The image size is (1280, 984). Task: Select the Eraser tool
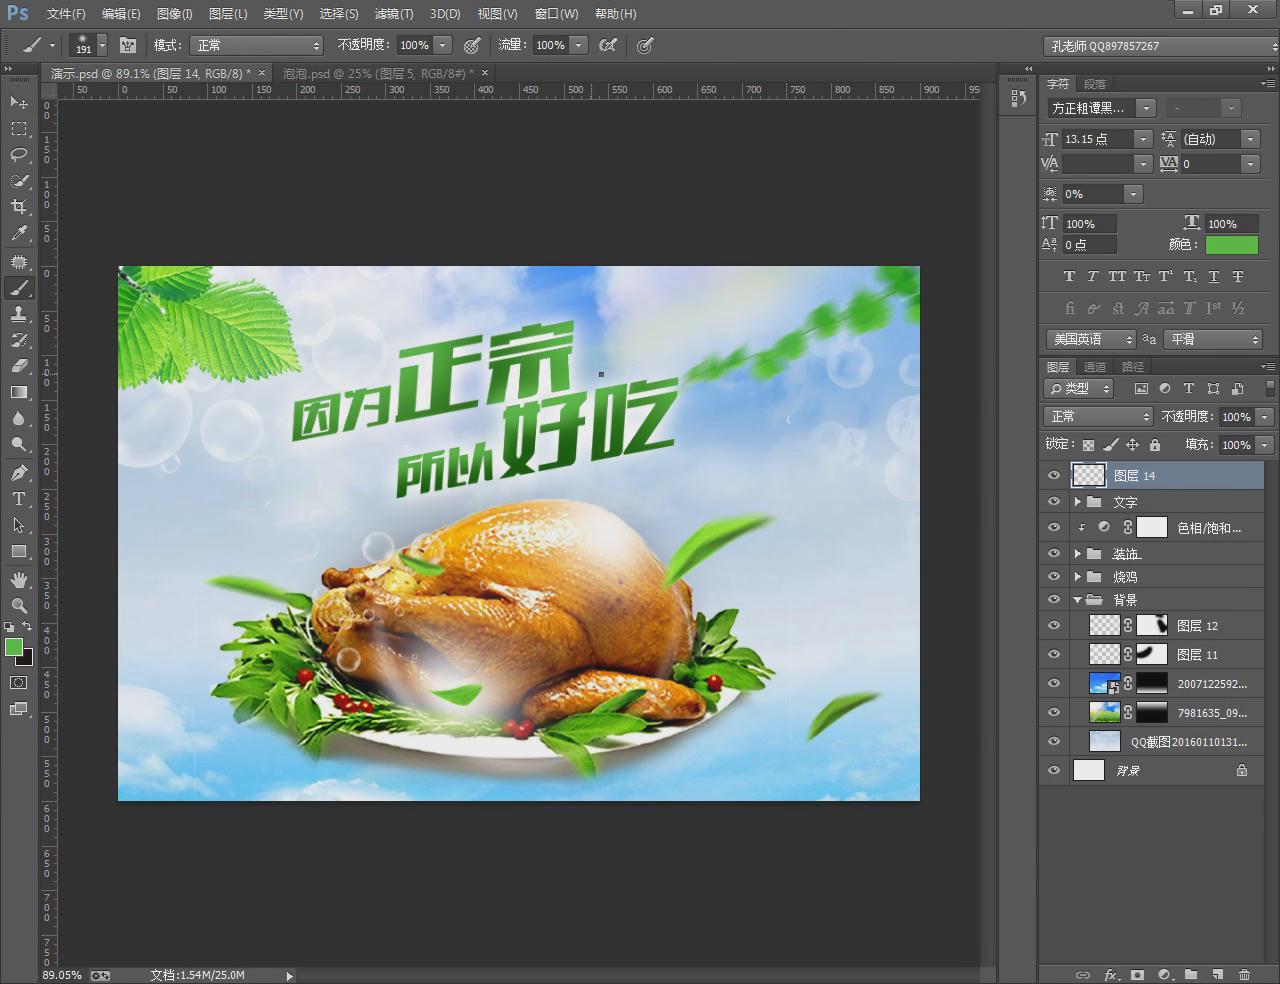pyautogui.click(x=19, y=366)
